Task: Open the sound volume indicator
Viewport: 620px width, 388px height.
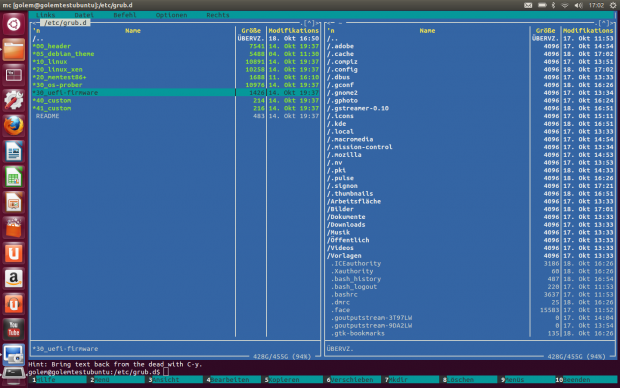Action: click(x=578, y=5)
